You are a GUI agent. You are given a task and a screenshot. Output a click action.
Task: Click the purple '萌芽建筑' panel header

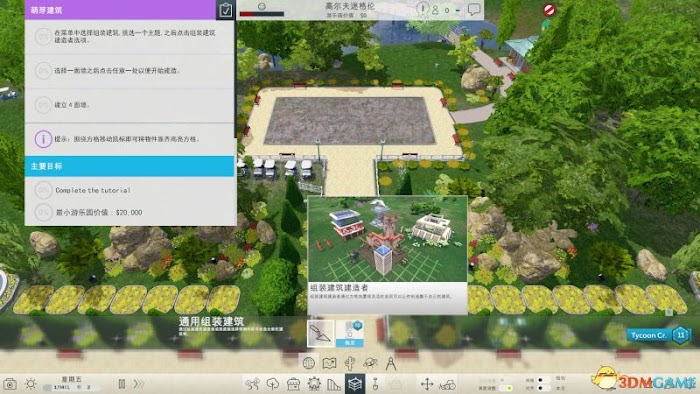tap(121, 10)
